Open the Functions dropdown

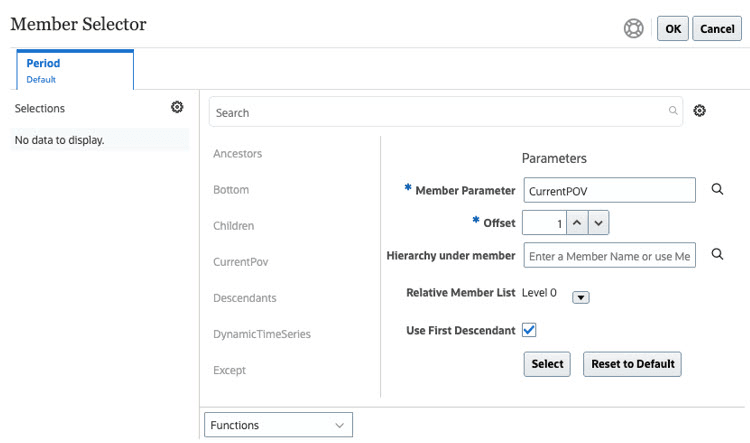[278, 425]
